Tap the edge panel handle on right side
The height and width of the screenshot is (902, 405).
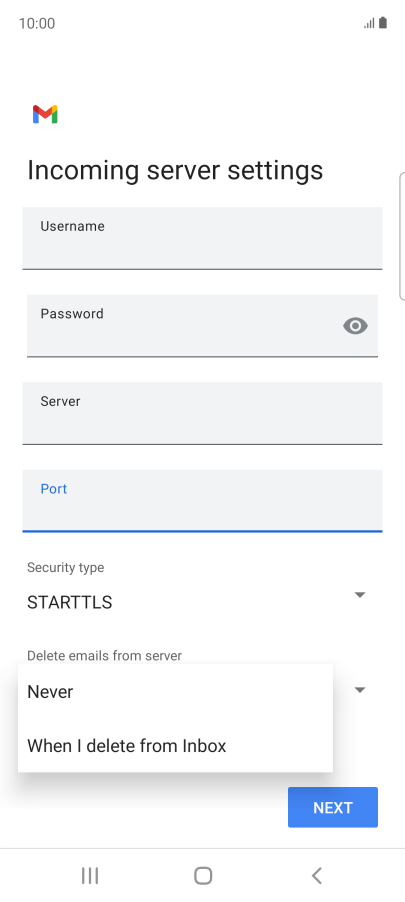402,236
